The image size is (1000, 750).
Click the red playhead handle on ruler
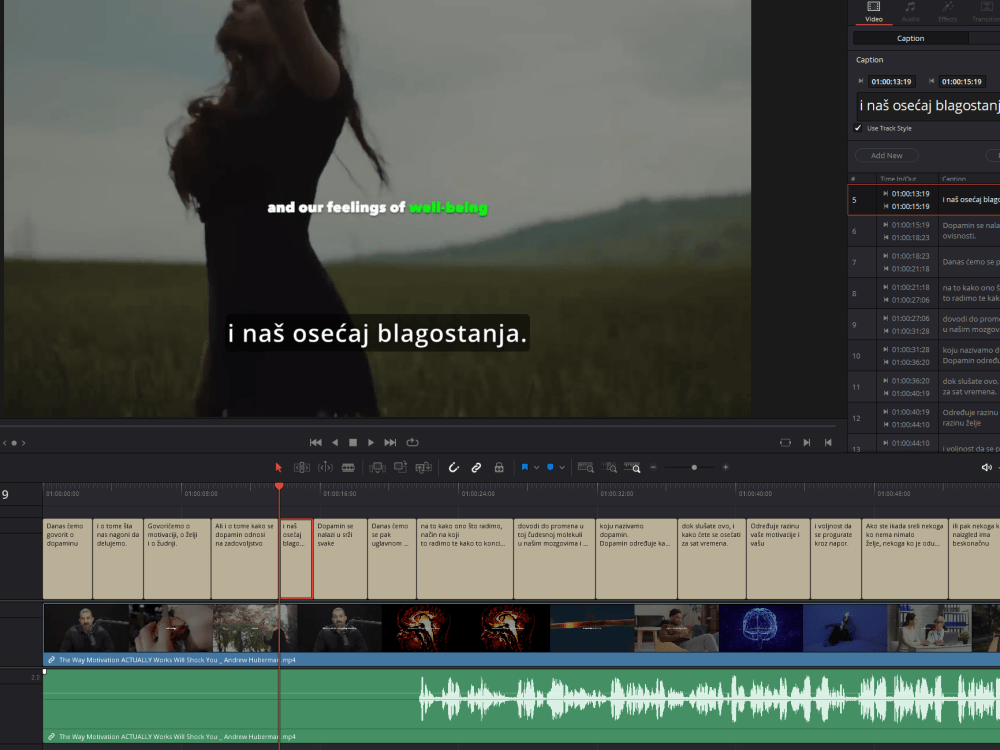pyautogui.click(x=279, y=486)
